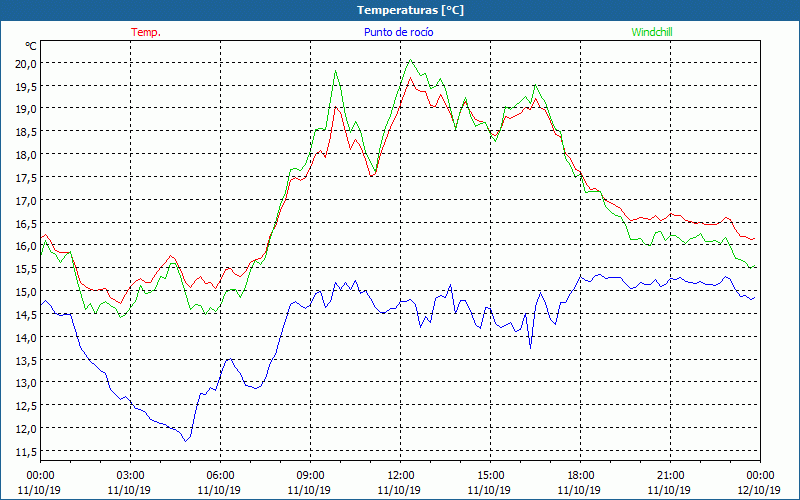Click the 15,5 y-axis value
Viewport: 800px width, 500px height.
coord(27,268)
